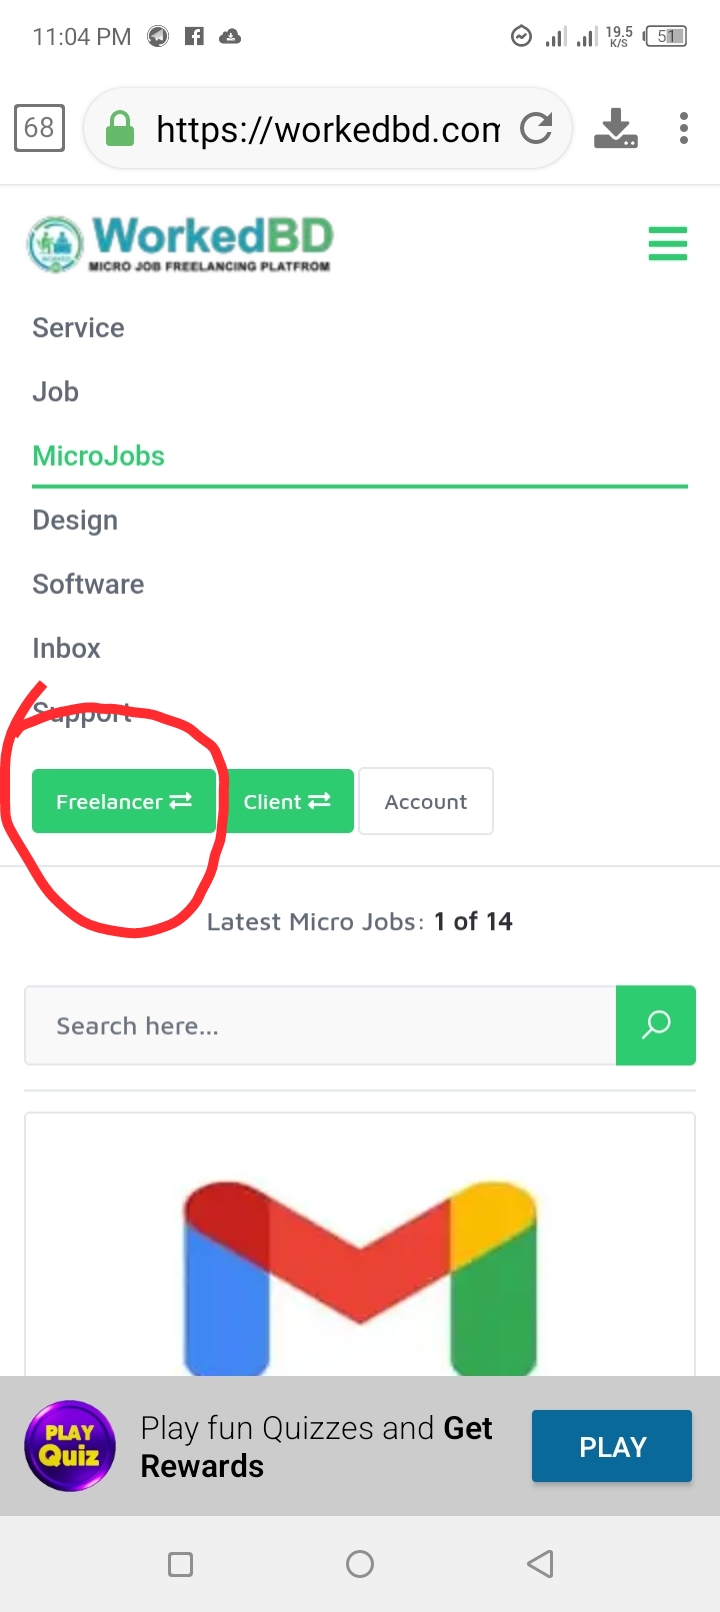The width and height of the screenshot is (720, 1612).
Task: Click the Account button
Action: click(x=426, y=801)
